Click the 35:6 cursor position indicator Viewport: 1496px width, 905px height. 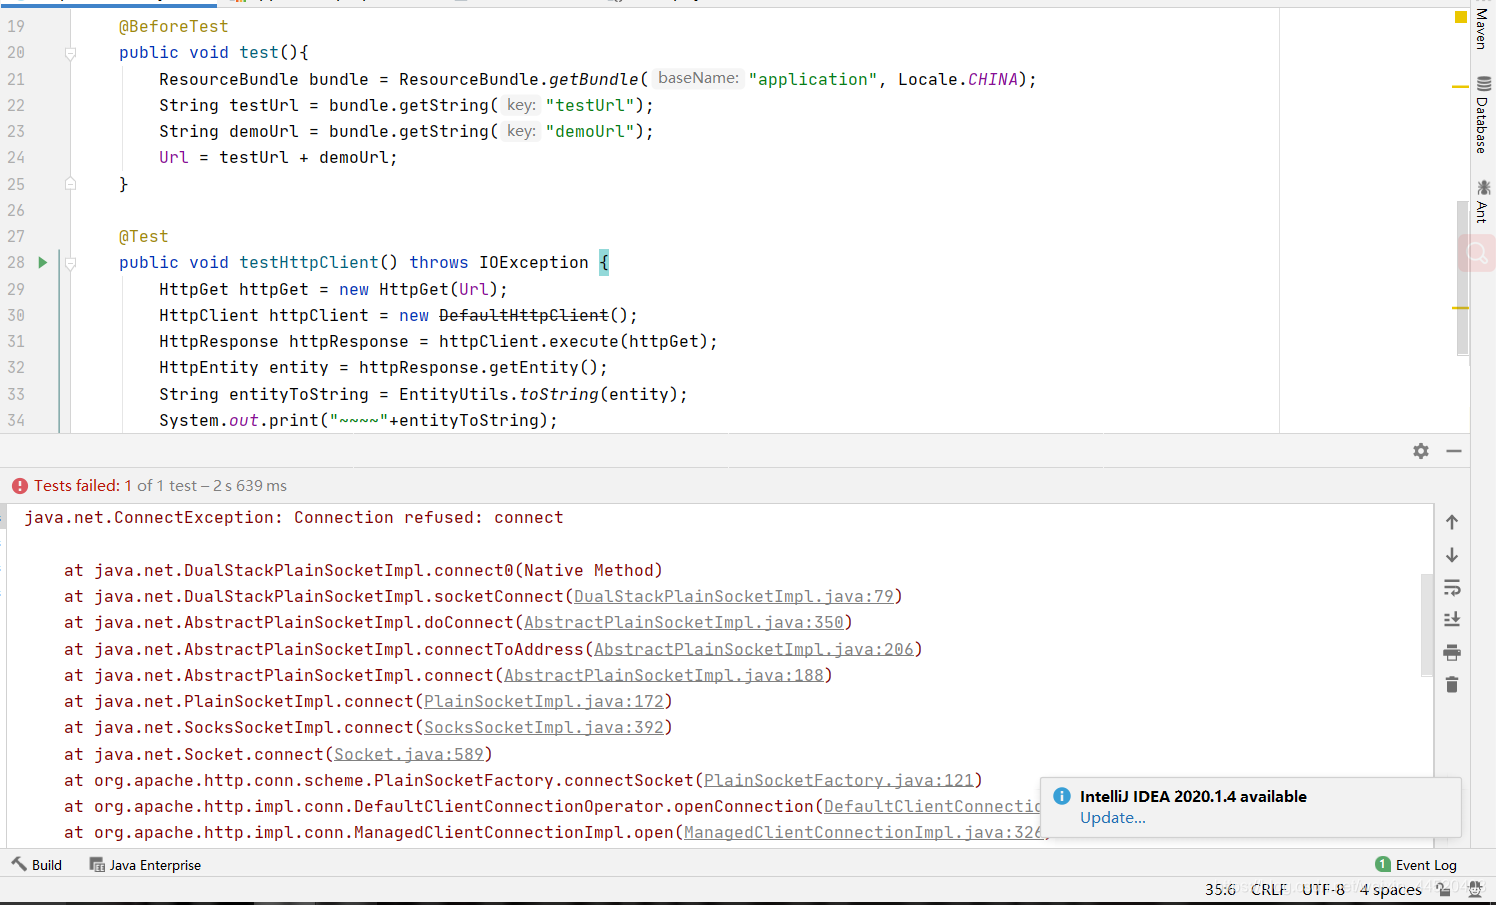pos(1220,889)
